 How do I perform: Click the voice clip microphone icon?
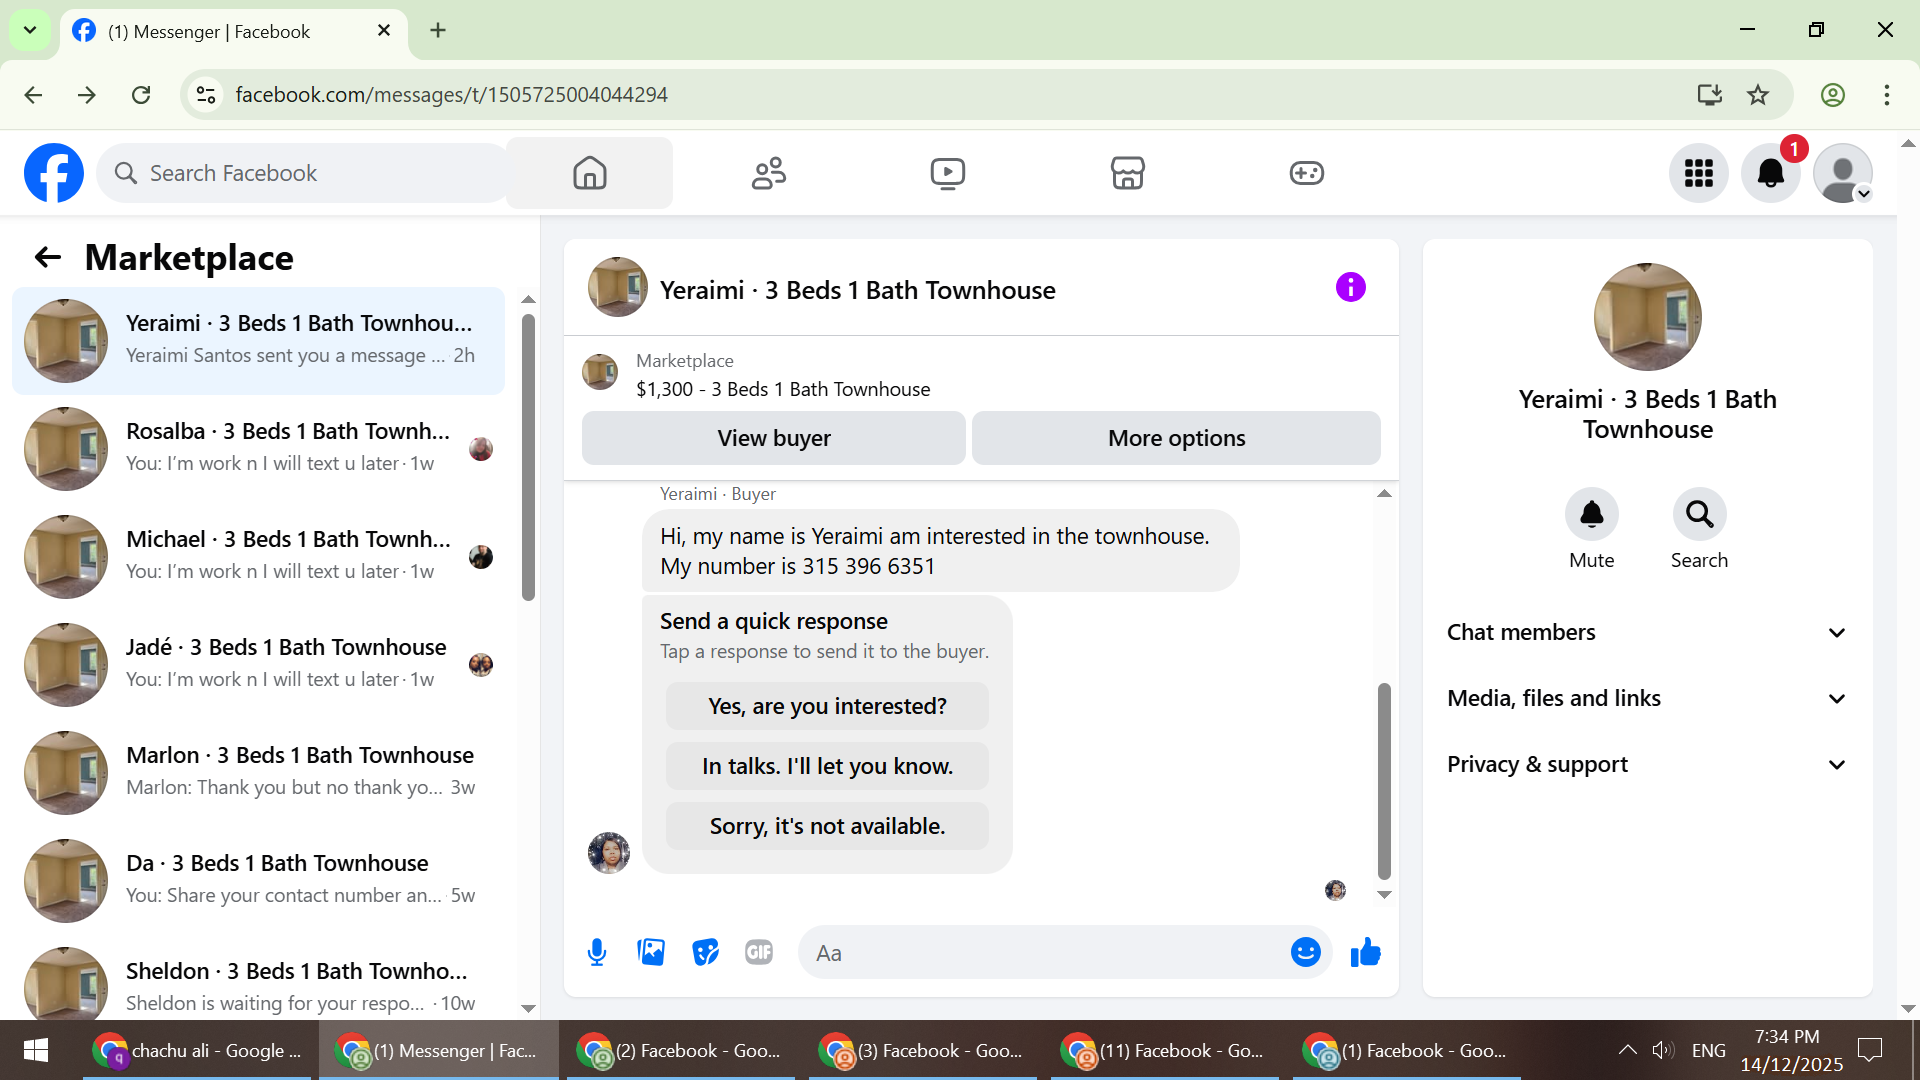(597, 952)
